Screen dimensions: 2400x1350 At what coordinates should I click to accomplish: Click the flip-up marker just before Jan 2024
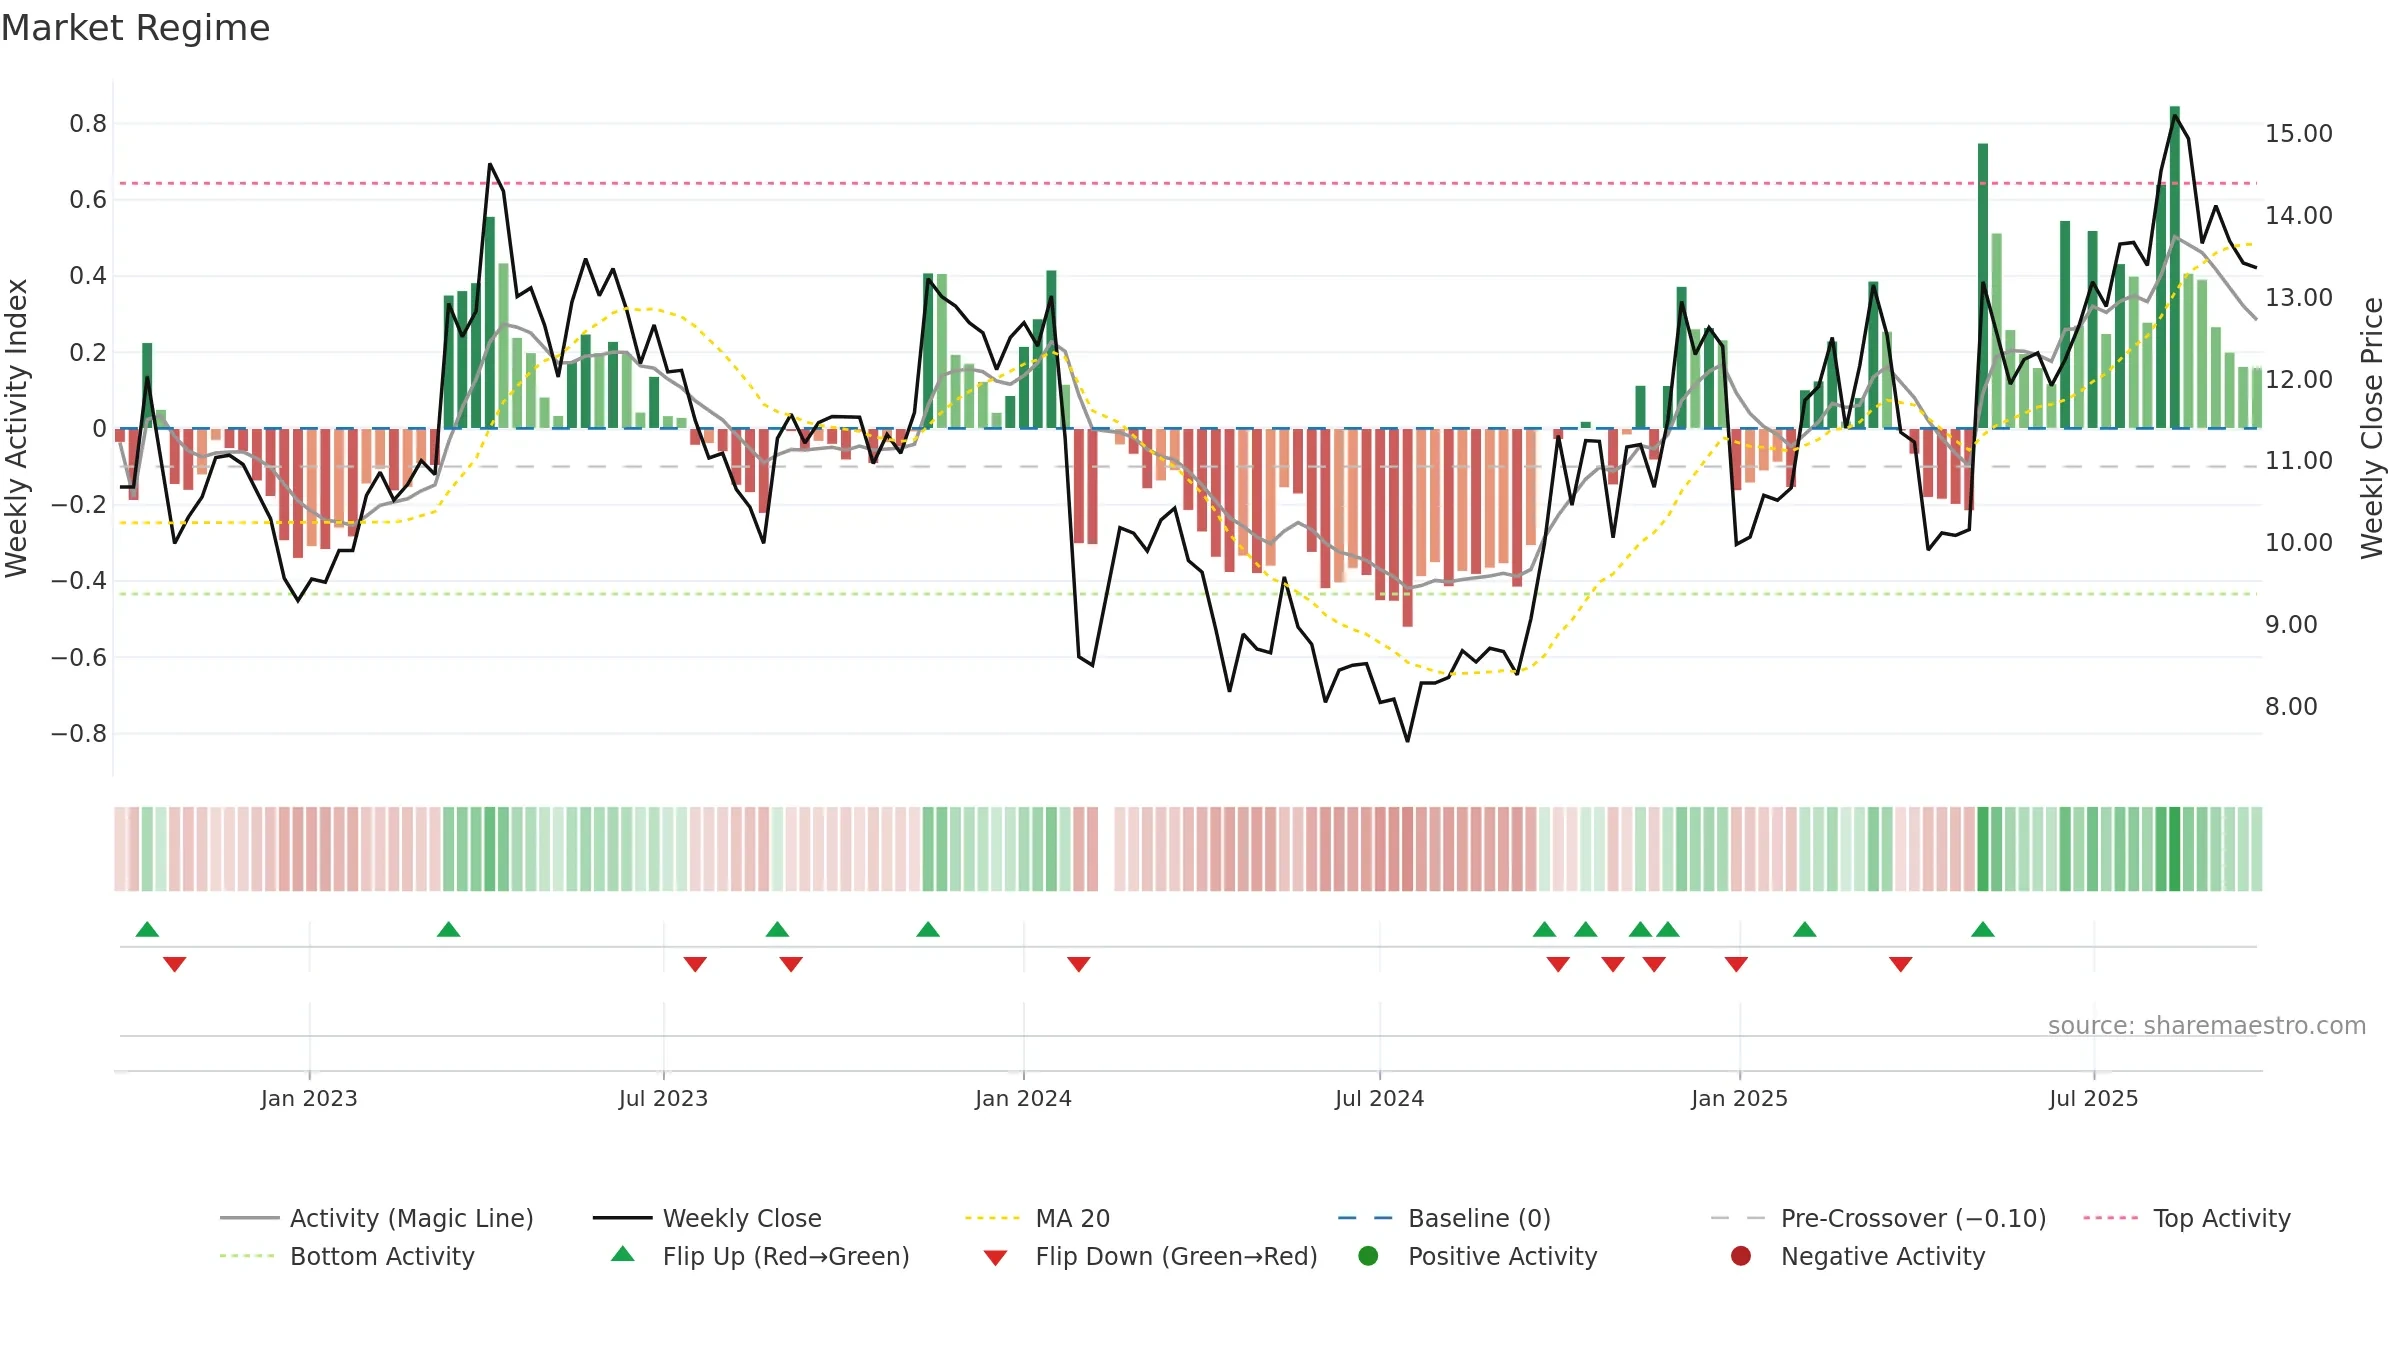[928, 929]
